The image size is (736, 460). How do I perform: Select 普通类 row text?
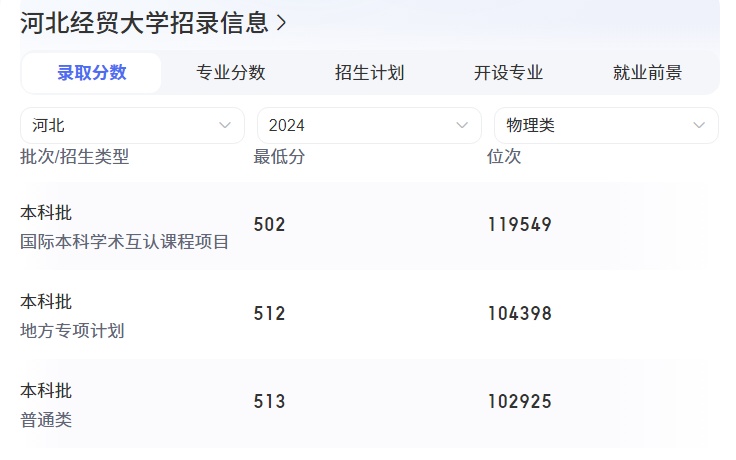46,420
